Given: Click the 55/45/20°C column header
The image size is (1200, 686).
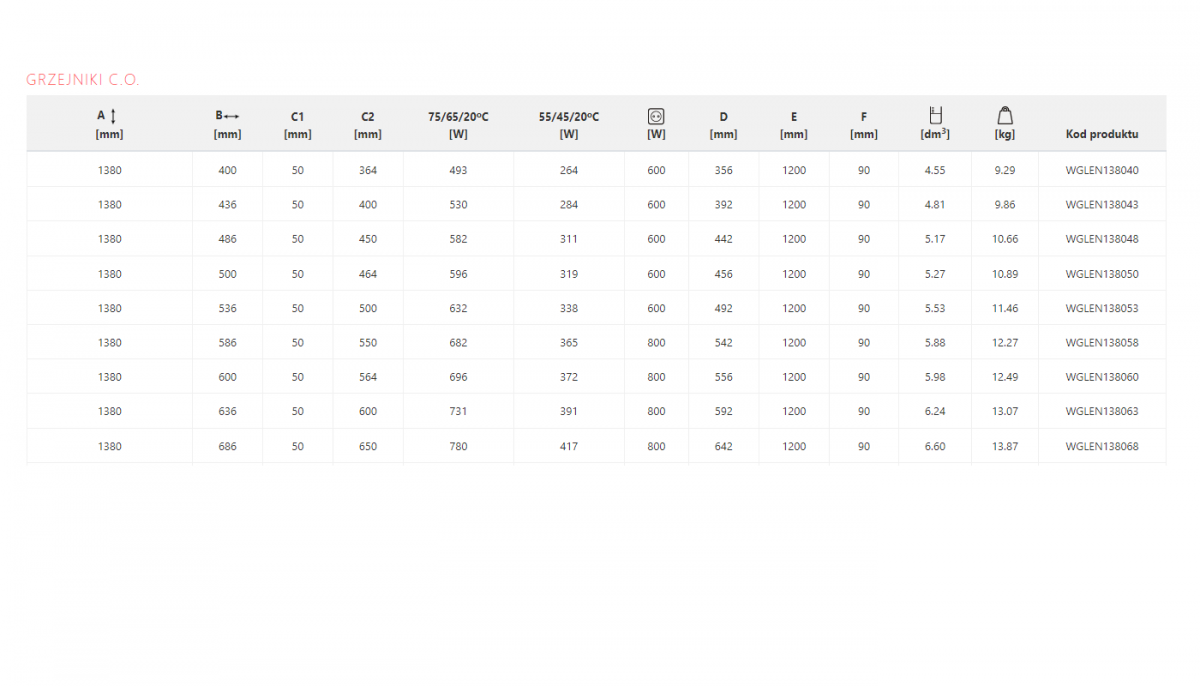Looking at the screenshot, I should [568, 117].
